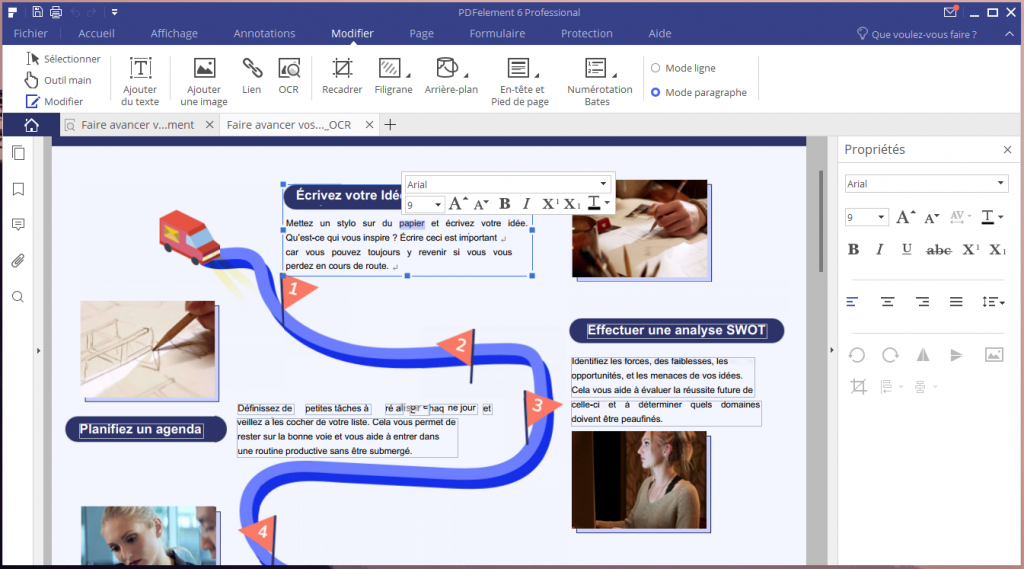This screenshot has width=1024, height=569.
Task: Activate the Outil main hand tool
Action: [x=59, y=80]
